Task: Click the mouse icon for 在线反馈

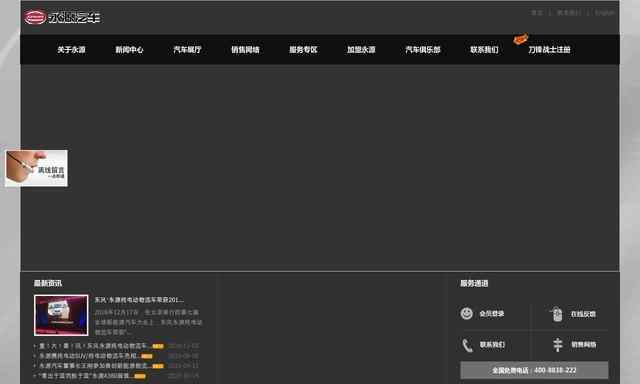Action: [x=557, y=314]
